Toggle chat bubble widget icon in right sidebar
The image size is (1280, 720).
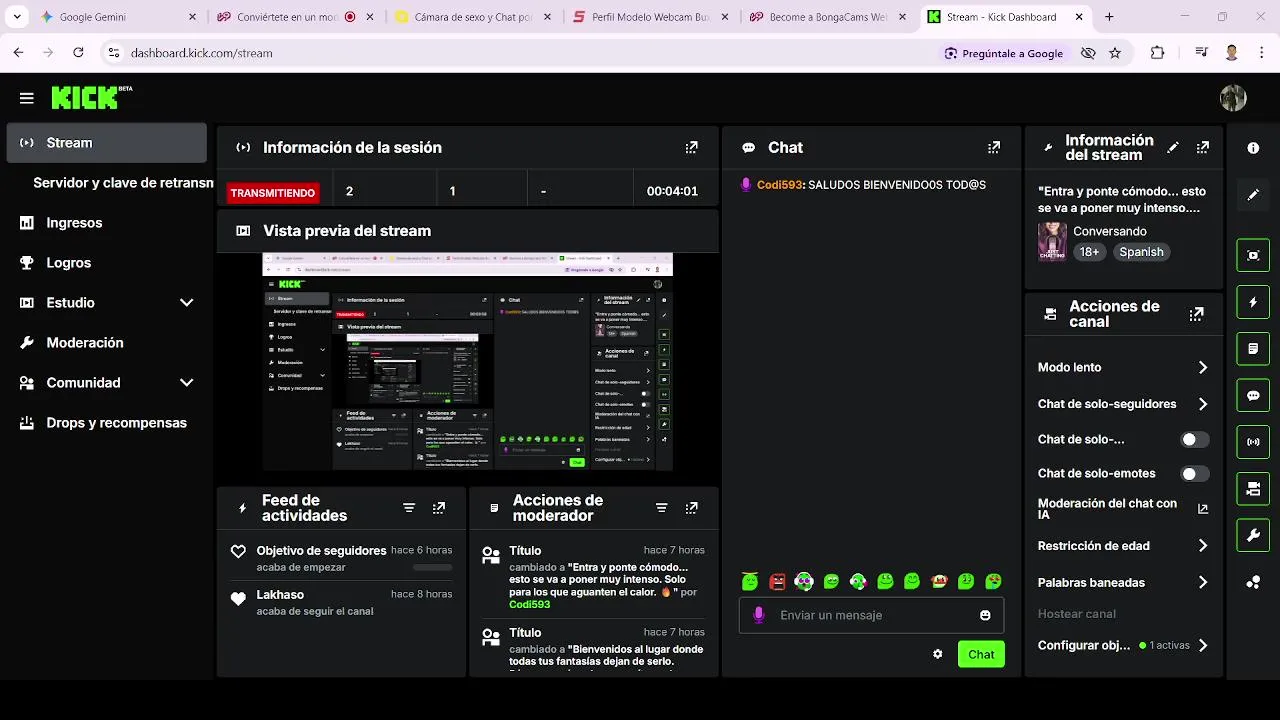tap(1253, 396)
